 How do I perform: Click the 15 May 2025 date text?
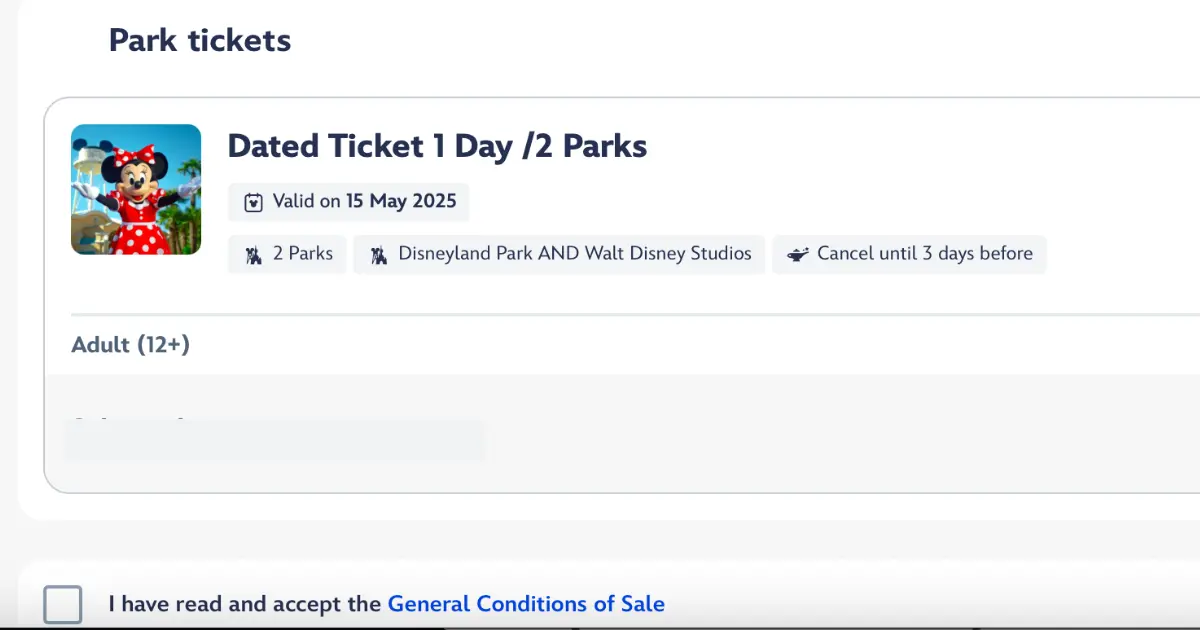(401, 201)
